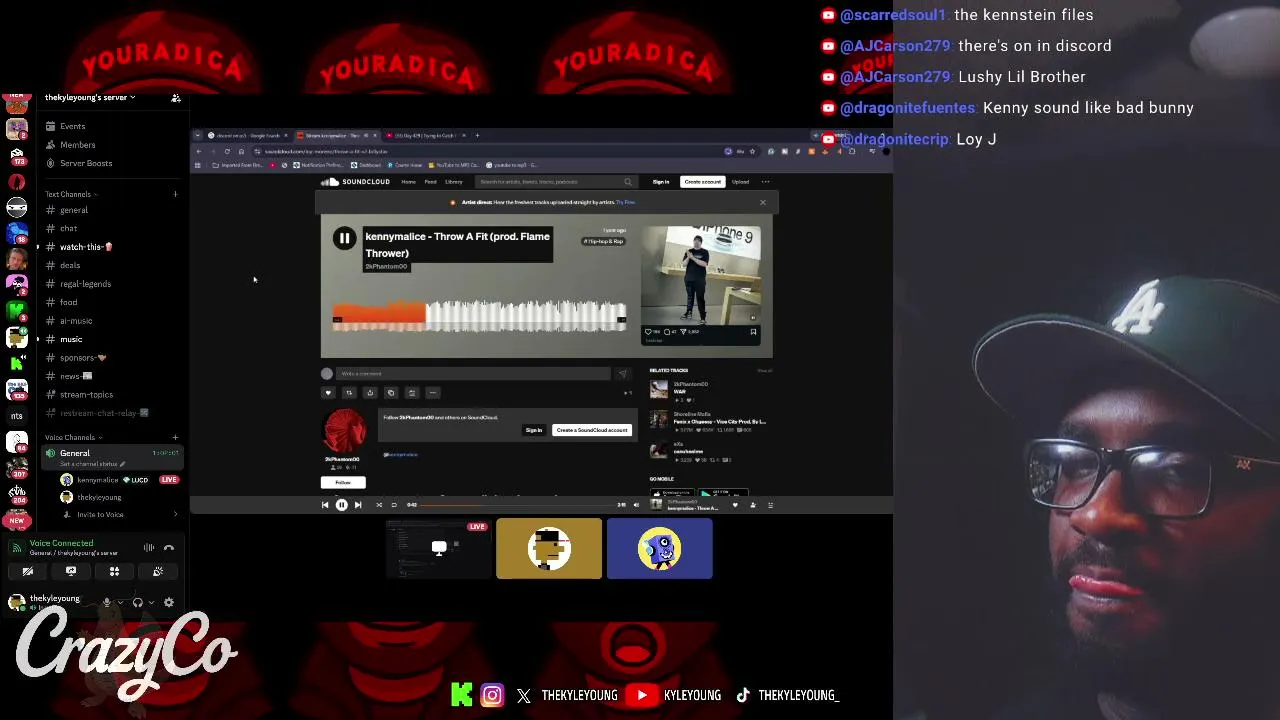Image resolution: width=1280 pixels, height=720 pixels.
Task: Turn on the camera in Discord
Action: pos(27,571)
